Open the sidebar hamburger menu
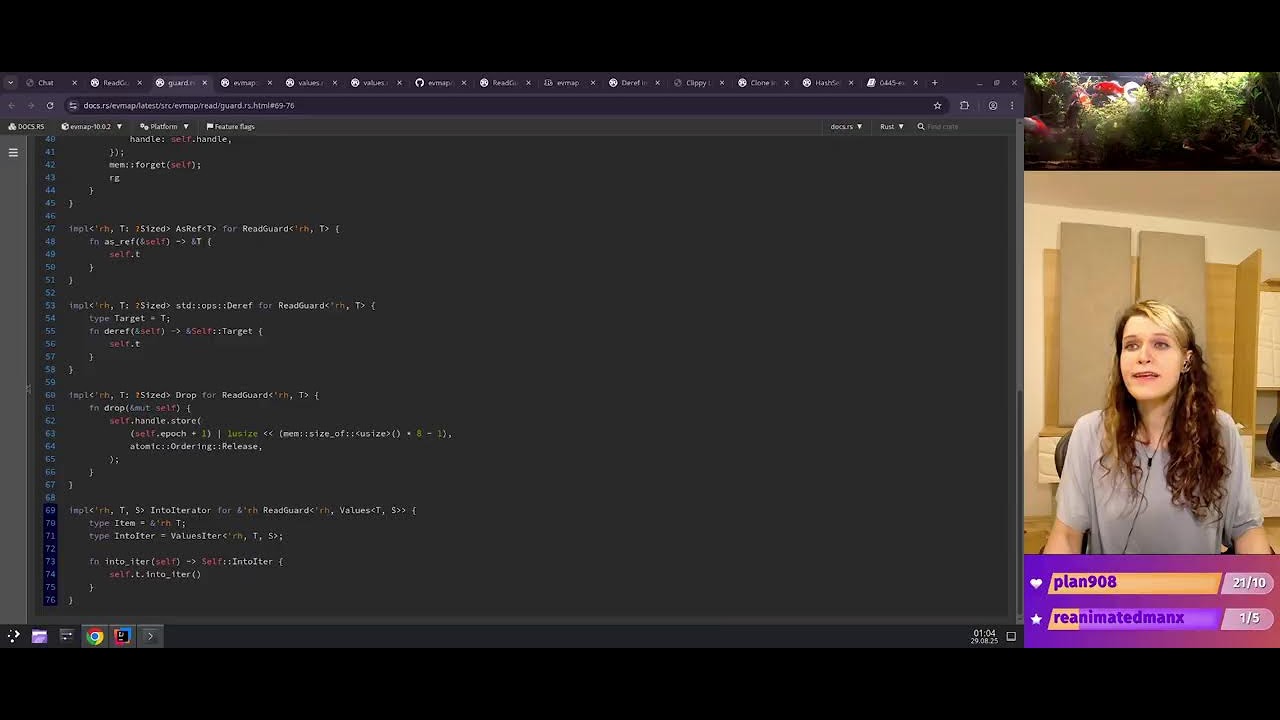The width and height of the screenshot is (1280, 720). click(13, 153)
